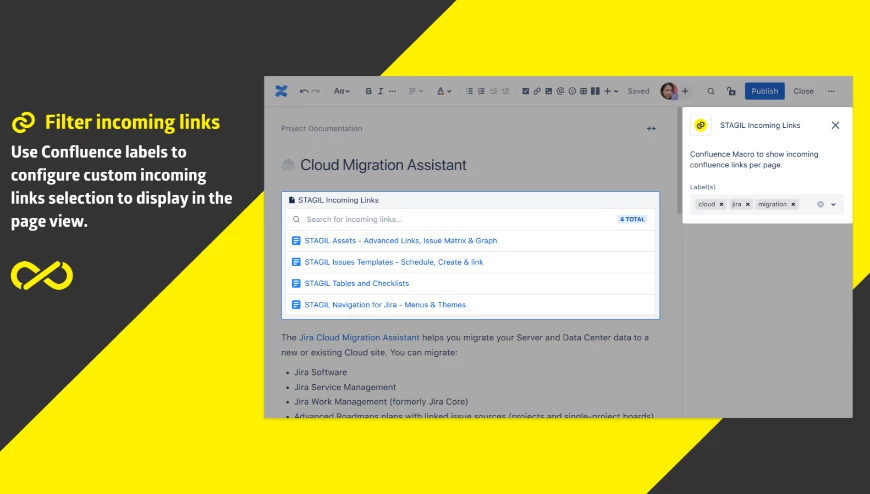Insert an @ mention

(x=560, y=91)
